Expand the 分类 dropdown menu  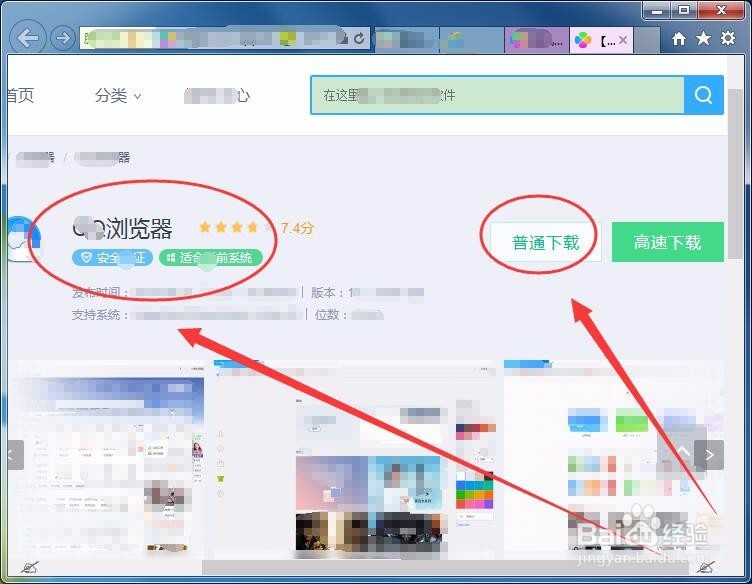118,95
